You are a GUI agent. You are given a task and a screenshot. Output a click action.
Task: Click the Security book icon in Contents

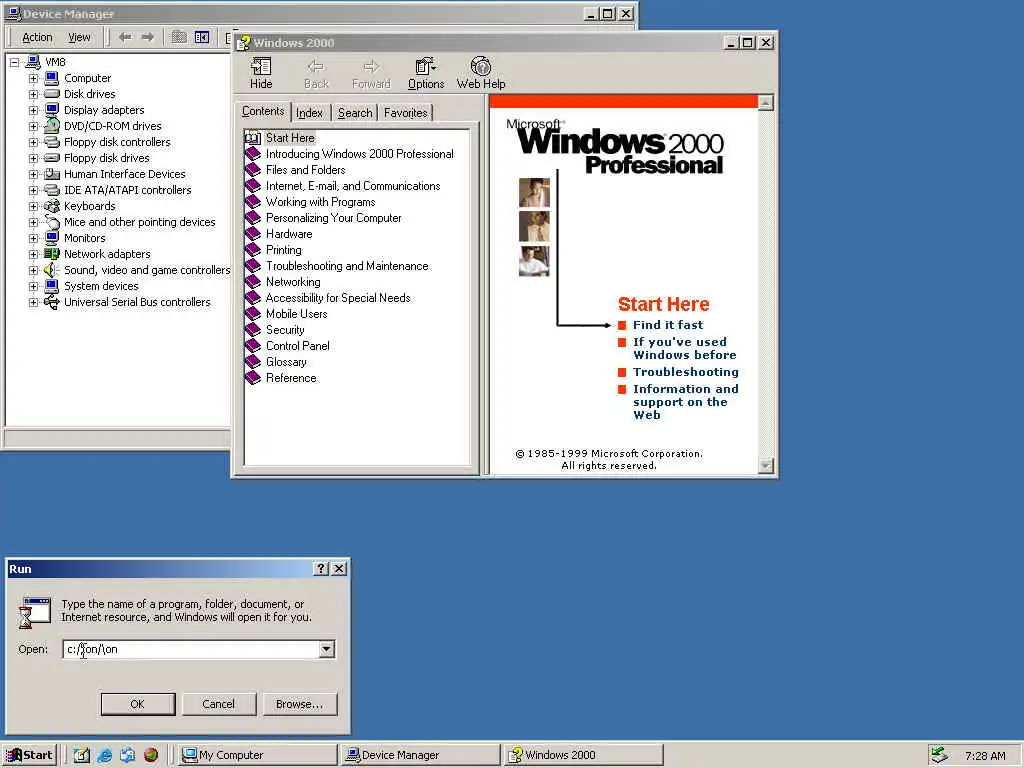pos(253,330)
